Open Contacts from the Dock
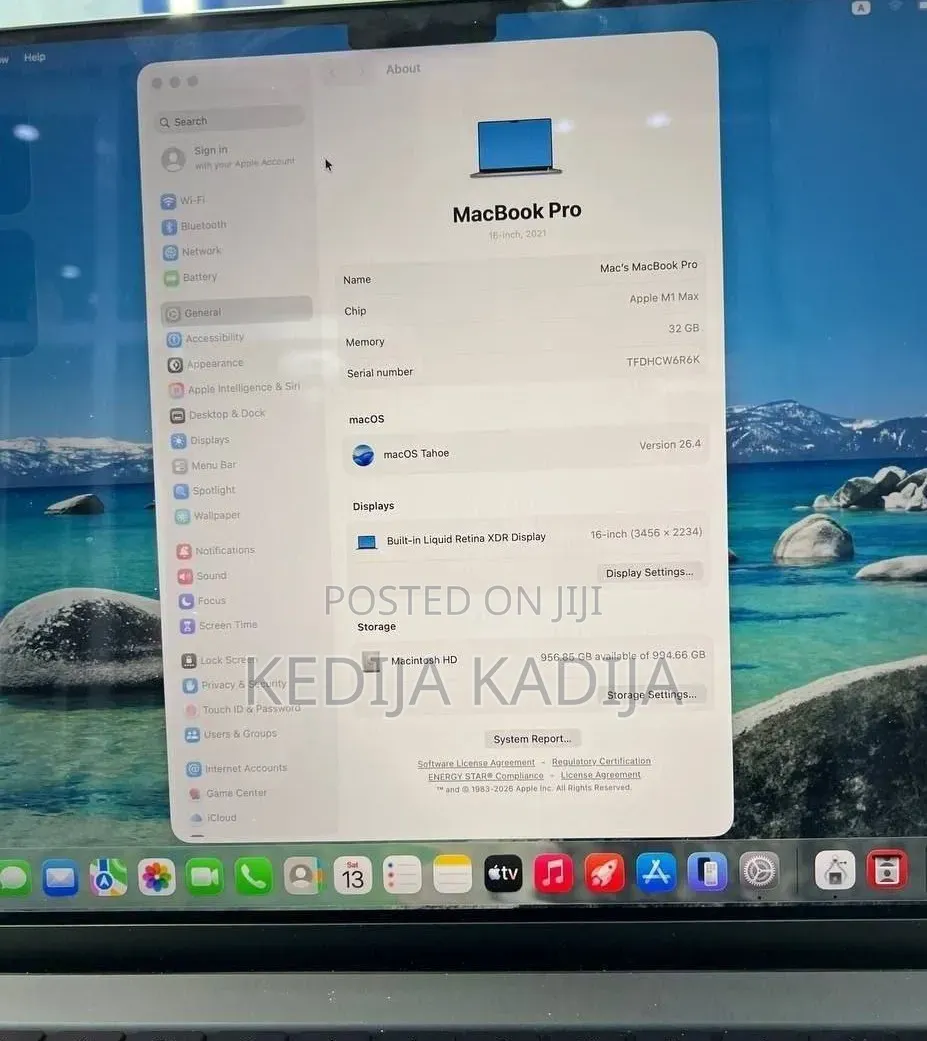 (x=303, y=876)
